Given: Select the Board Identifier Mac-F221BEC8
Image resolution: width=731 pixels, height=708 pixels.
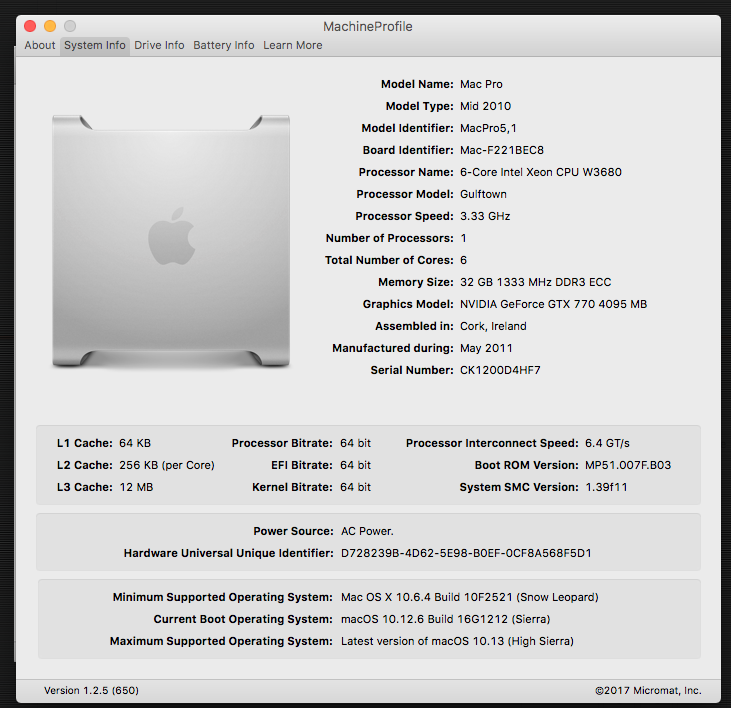Looking at the screenshot, I should click(x=502, y=150).
